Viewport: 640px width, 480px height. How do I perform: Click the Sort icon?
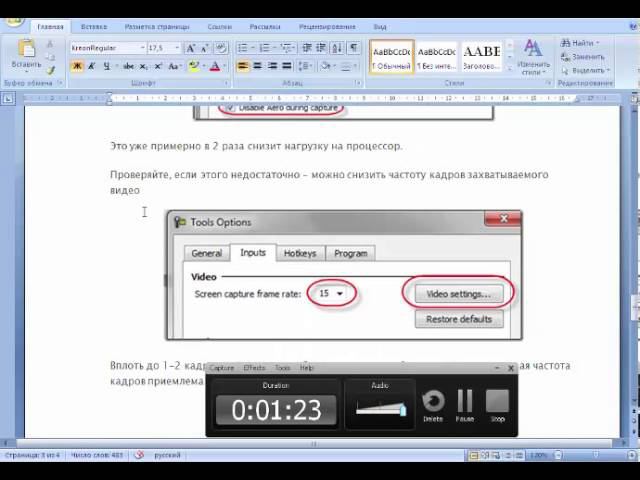click(x=337, y=48)
